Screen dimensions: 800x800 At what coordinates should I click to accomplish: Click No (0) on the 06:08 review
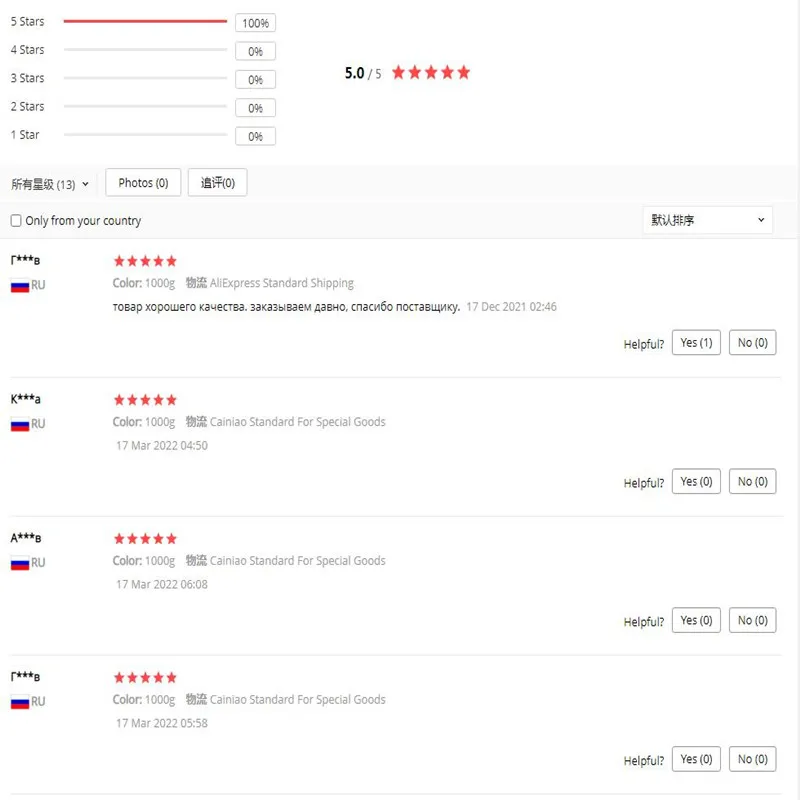[x=752, y=621]
